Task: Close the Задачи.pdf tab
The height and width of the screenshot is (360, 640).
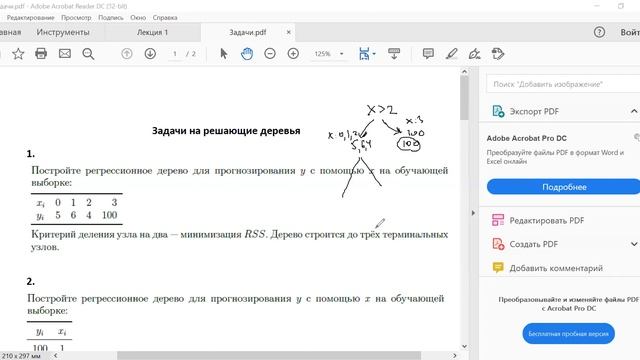Action: [289, 32]
